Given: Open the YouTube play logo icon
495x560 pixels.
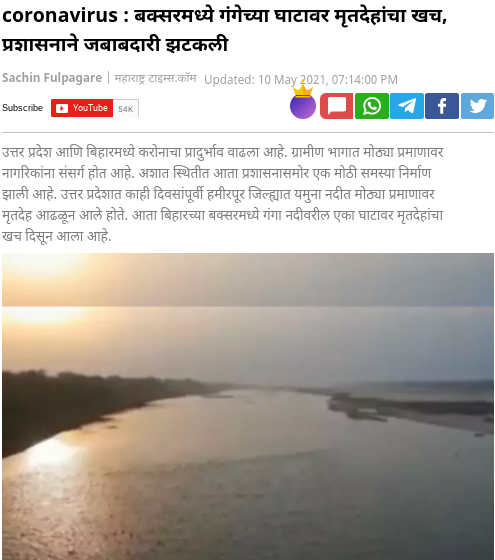Looking at the screenshot, I should (x=62, y=108).
